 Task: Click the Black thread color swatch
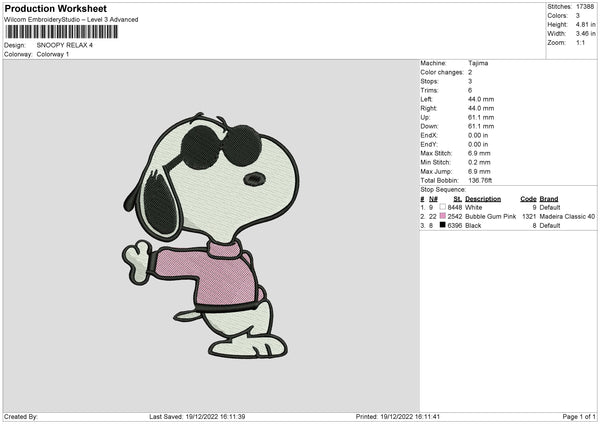(442, 225)
